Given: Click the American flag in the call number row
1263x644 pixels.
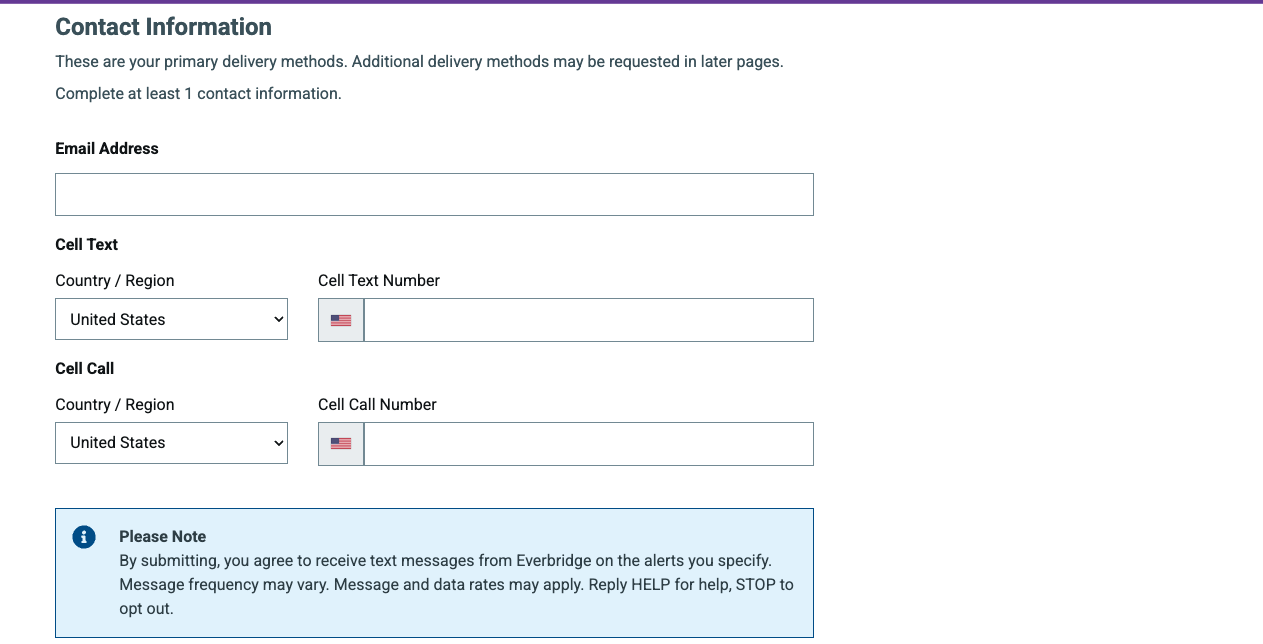Looking at the screenshot, I should (x=341, y=443).
